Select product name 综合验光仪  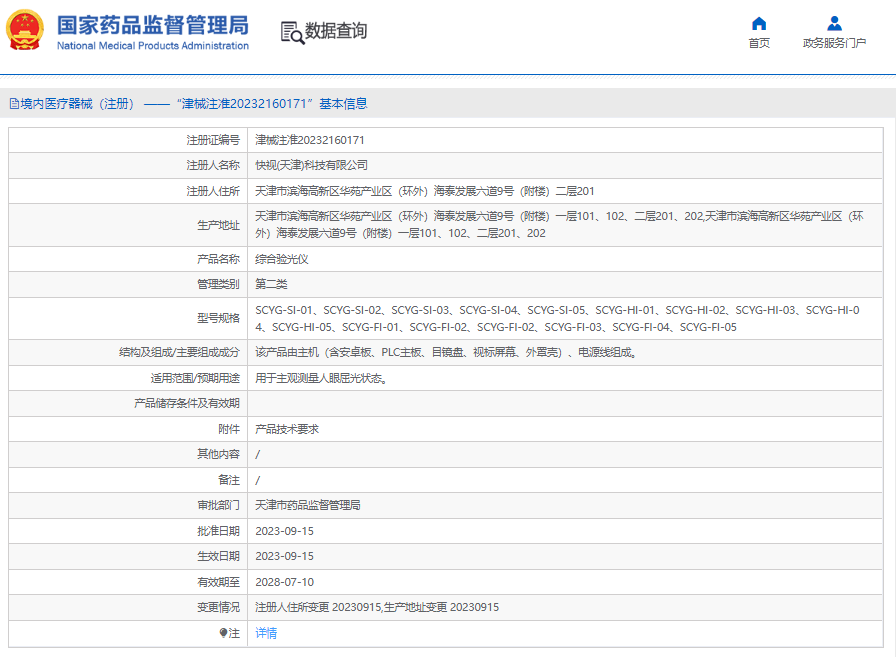pyautogui.click(x=282, y=259)
